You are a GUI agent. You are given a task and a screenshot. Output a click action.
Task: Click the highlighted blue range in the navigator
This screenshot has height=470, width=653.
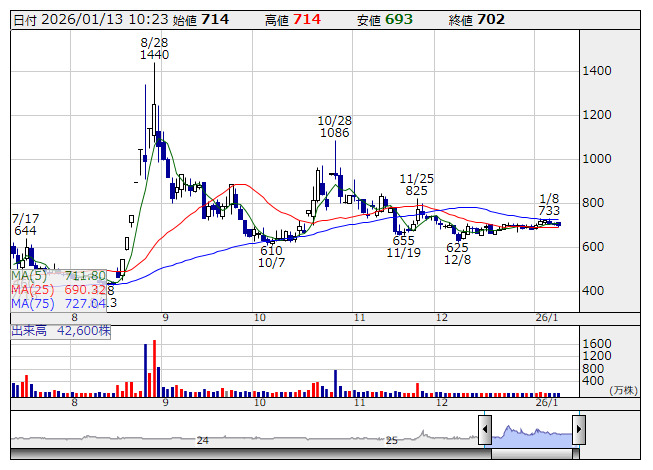[531, 430]
